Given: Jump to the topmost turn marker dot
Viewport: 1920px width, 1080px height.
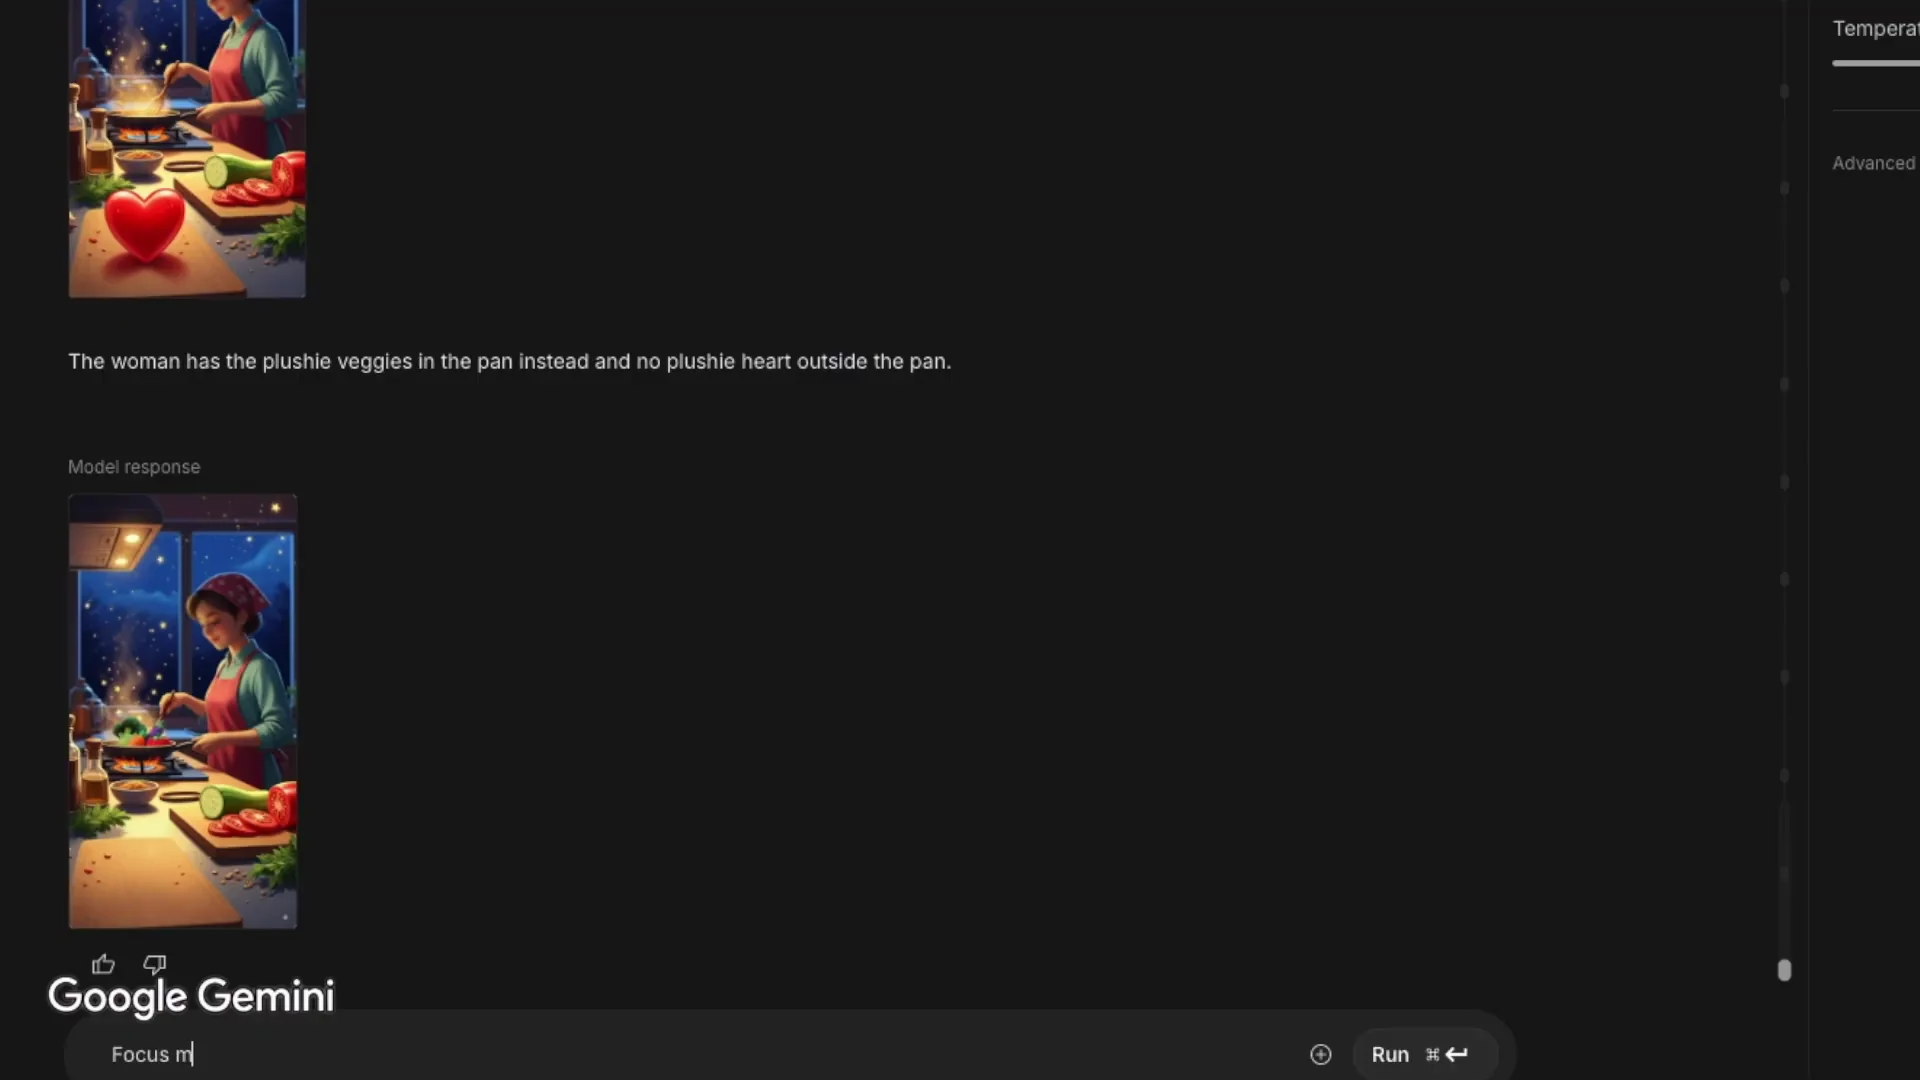Looking at the screenshot, I should point(1784,91).
